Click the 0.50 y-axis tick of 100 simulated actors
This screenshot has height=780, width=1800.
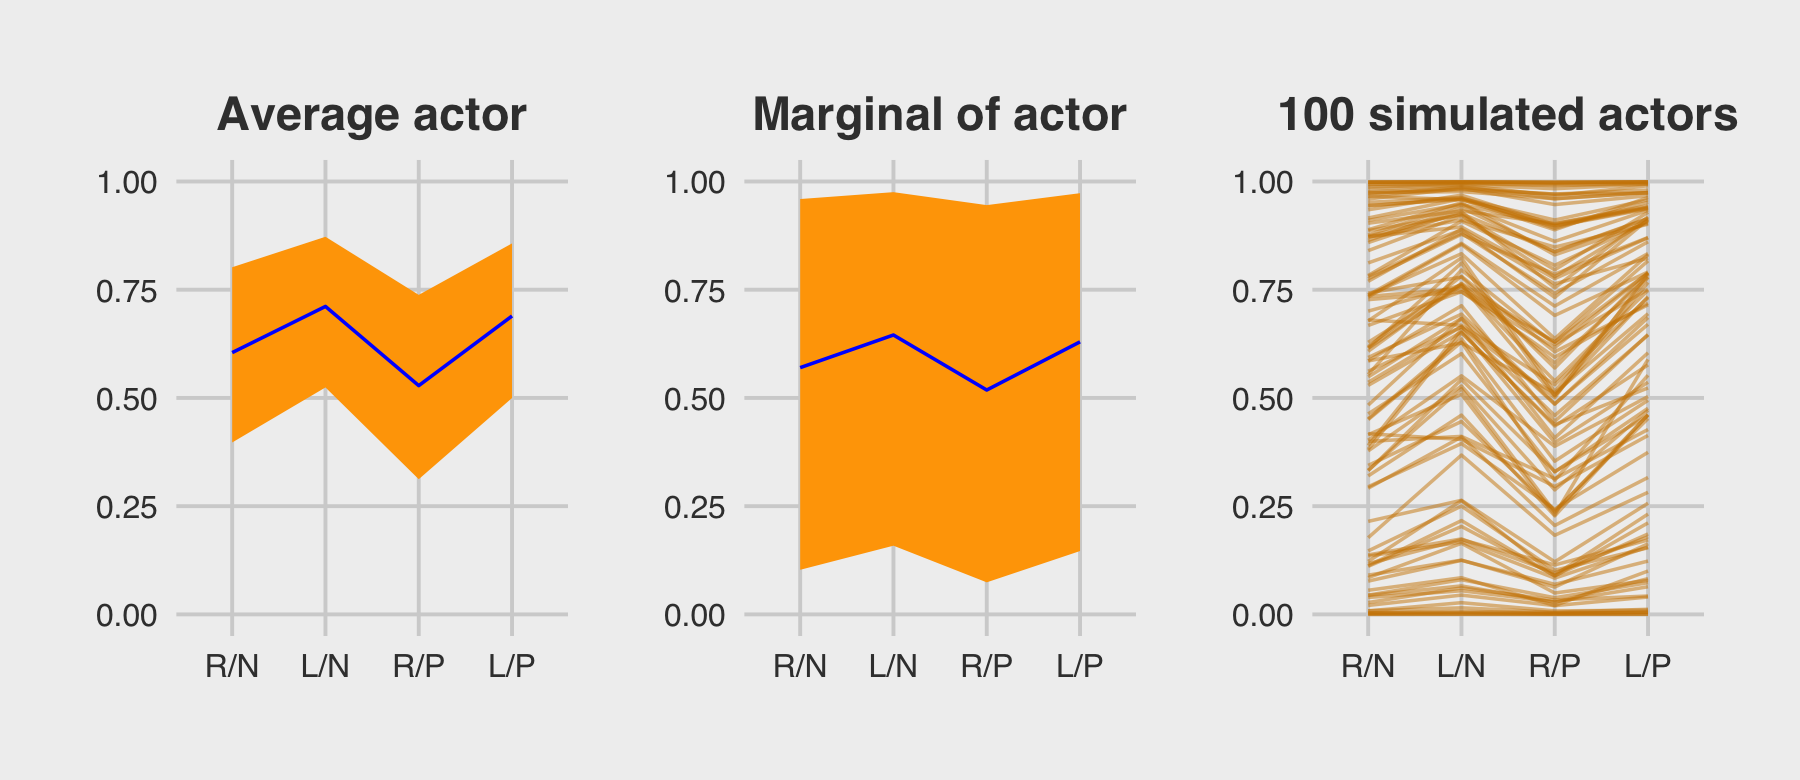(x=1263, y=399)
